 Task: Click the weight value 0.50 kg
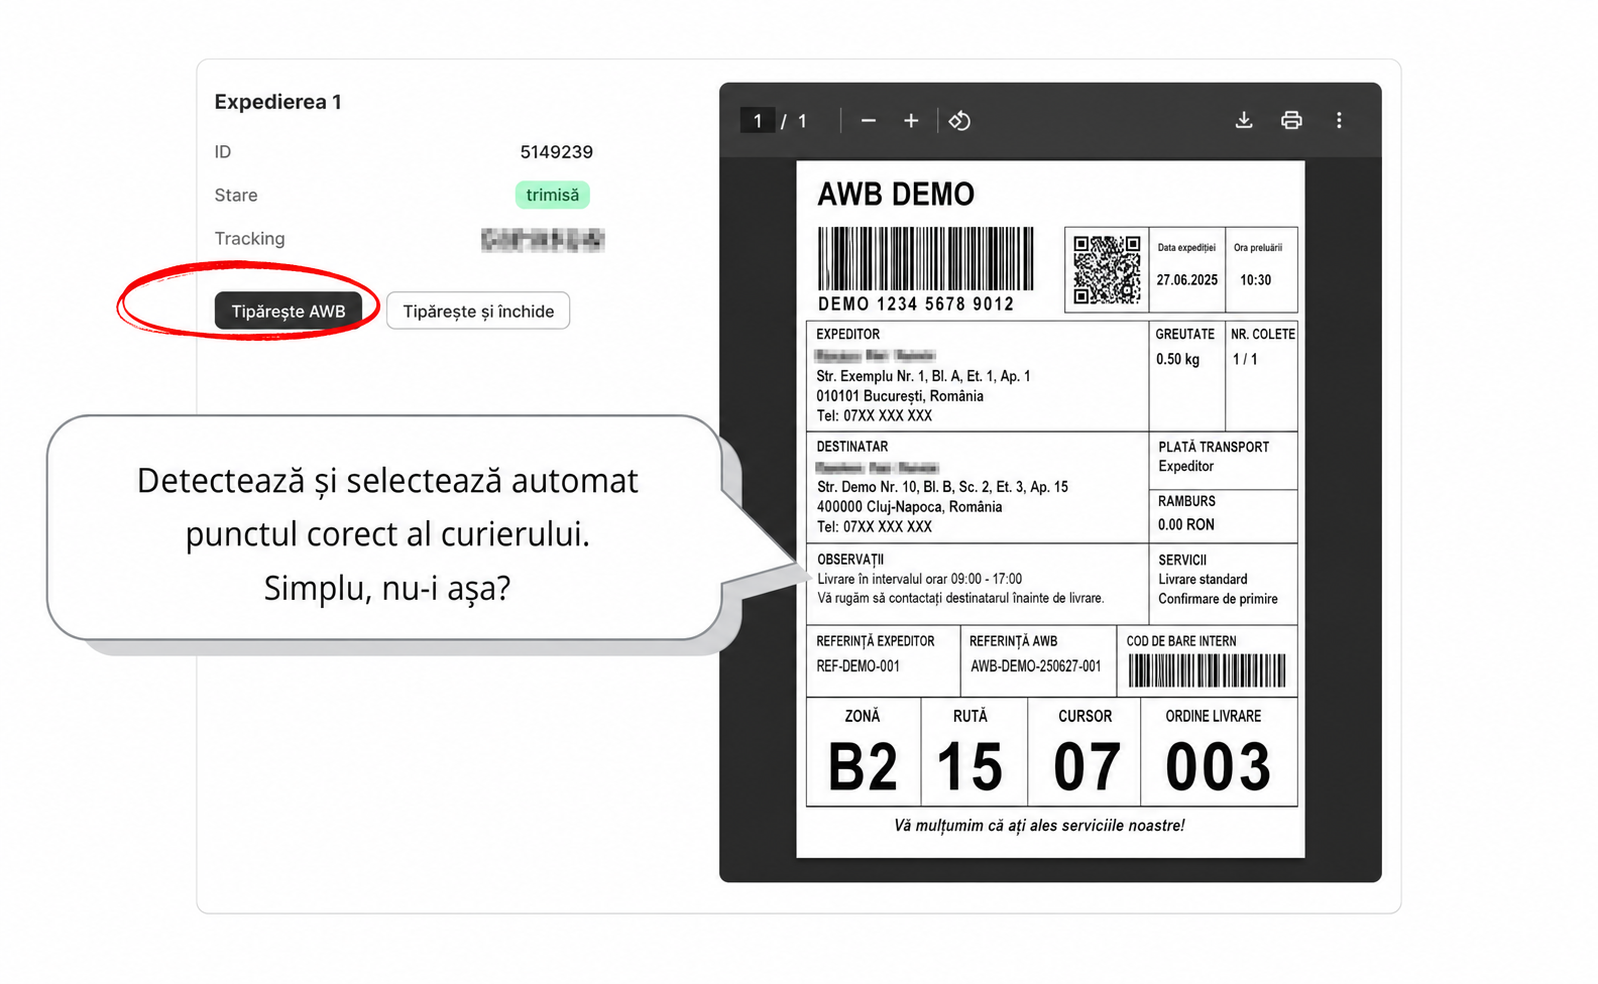(1178, 359)
